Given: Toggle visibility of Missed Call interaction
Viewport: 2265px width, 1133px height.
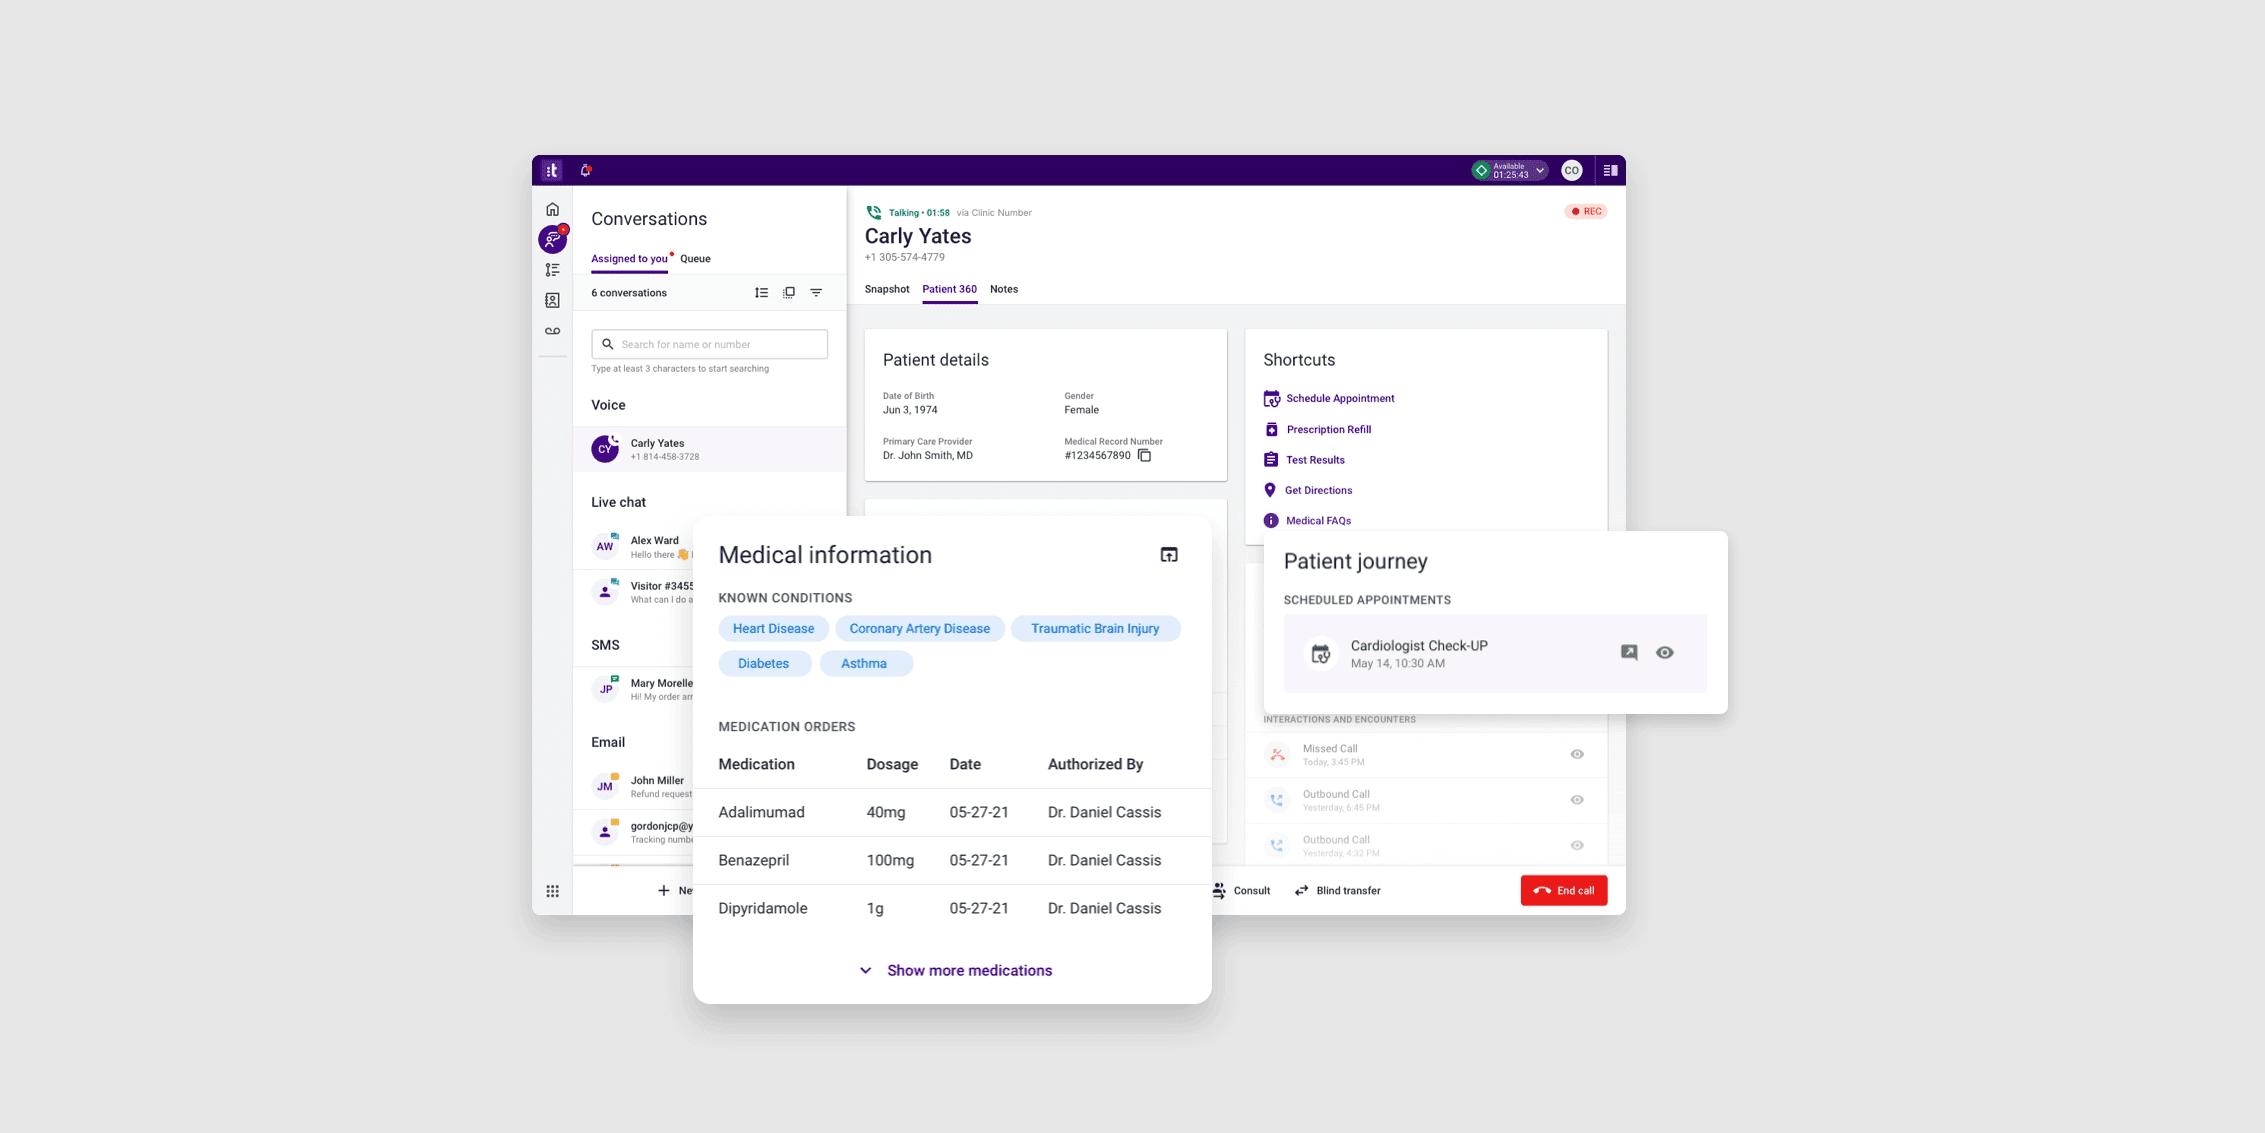Looking at the screenshot, I should coord(1579,753).
